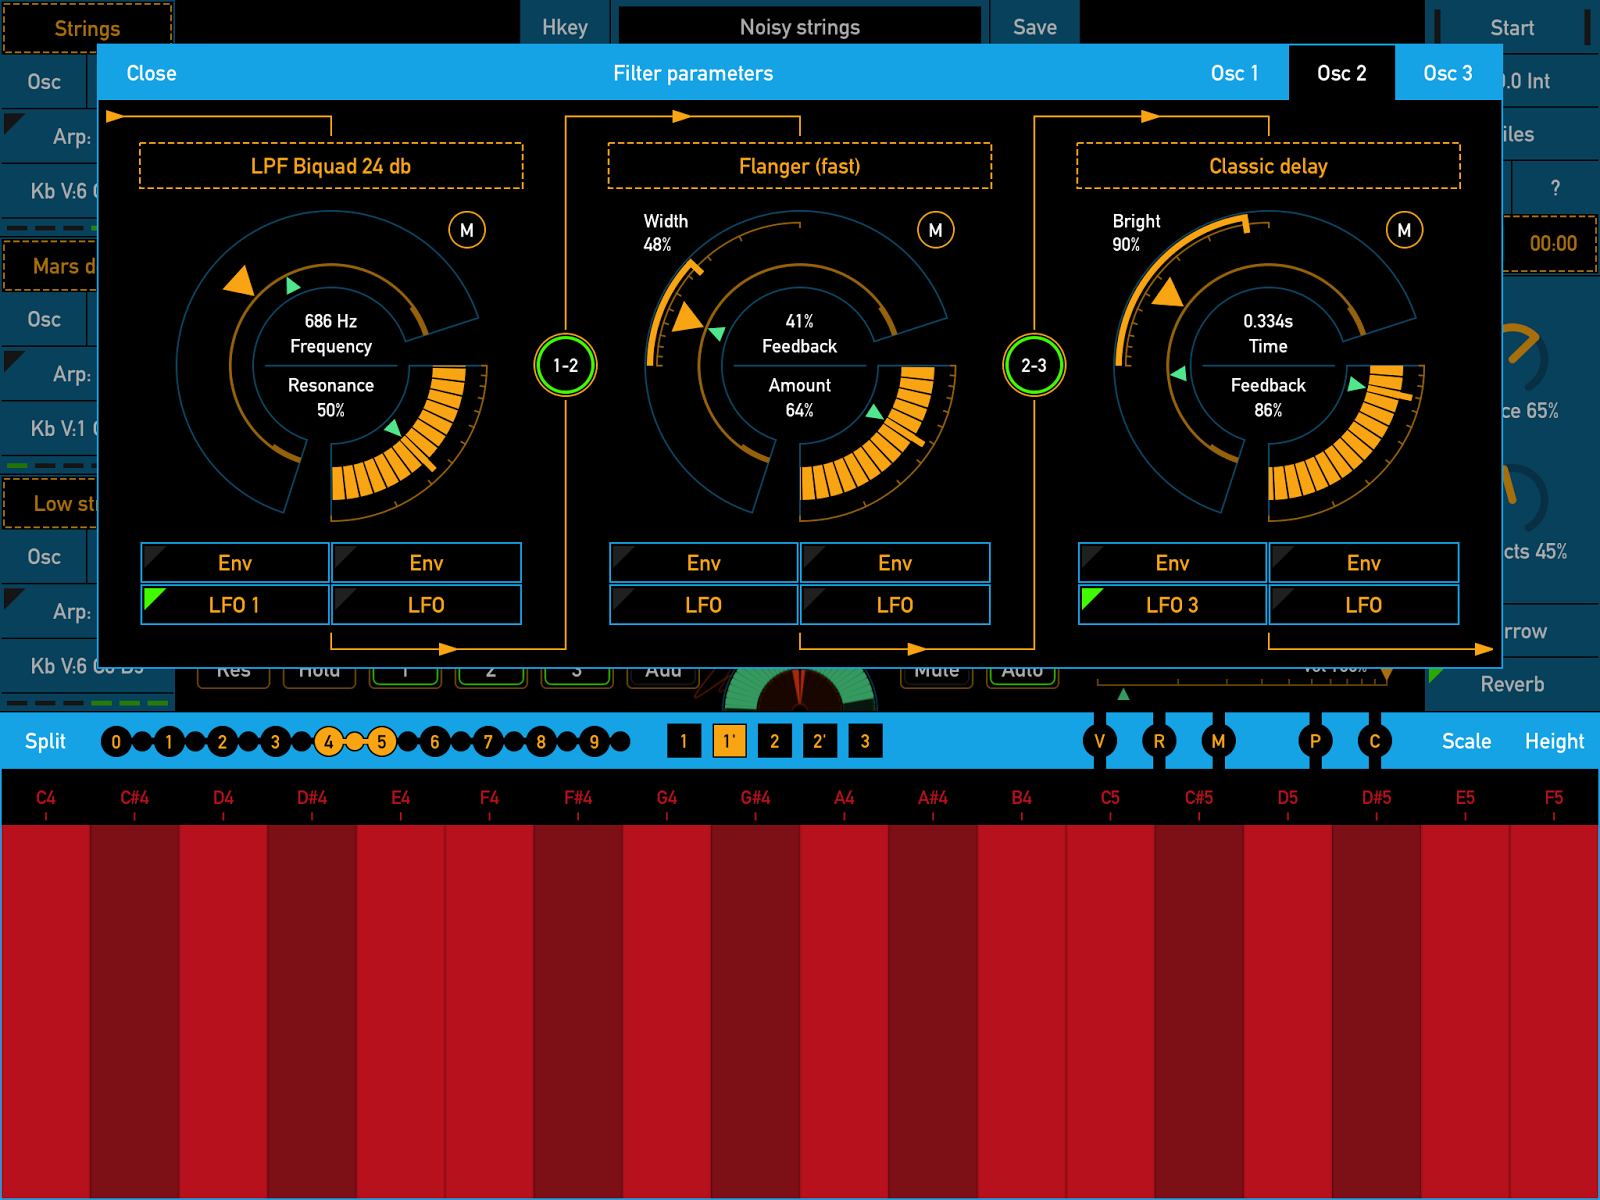Toggle the 1-2 filter routing connector

(x=566, y=365)
